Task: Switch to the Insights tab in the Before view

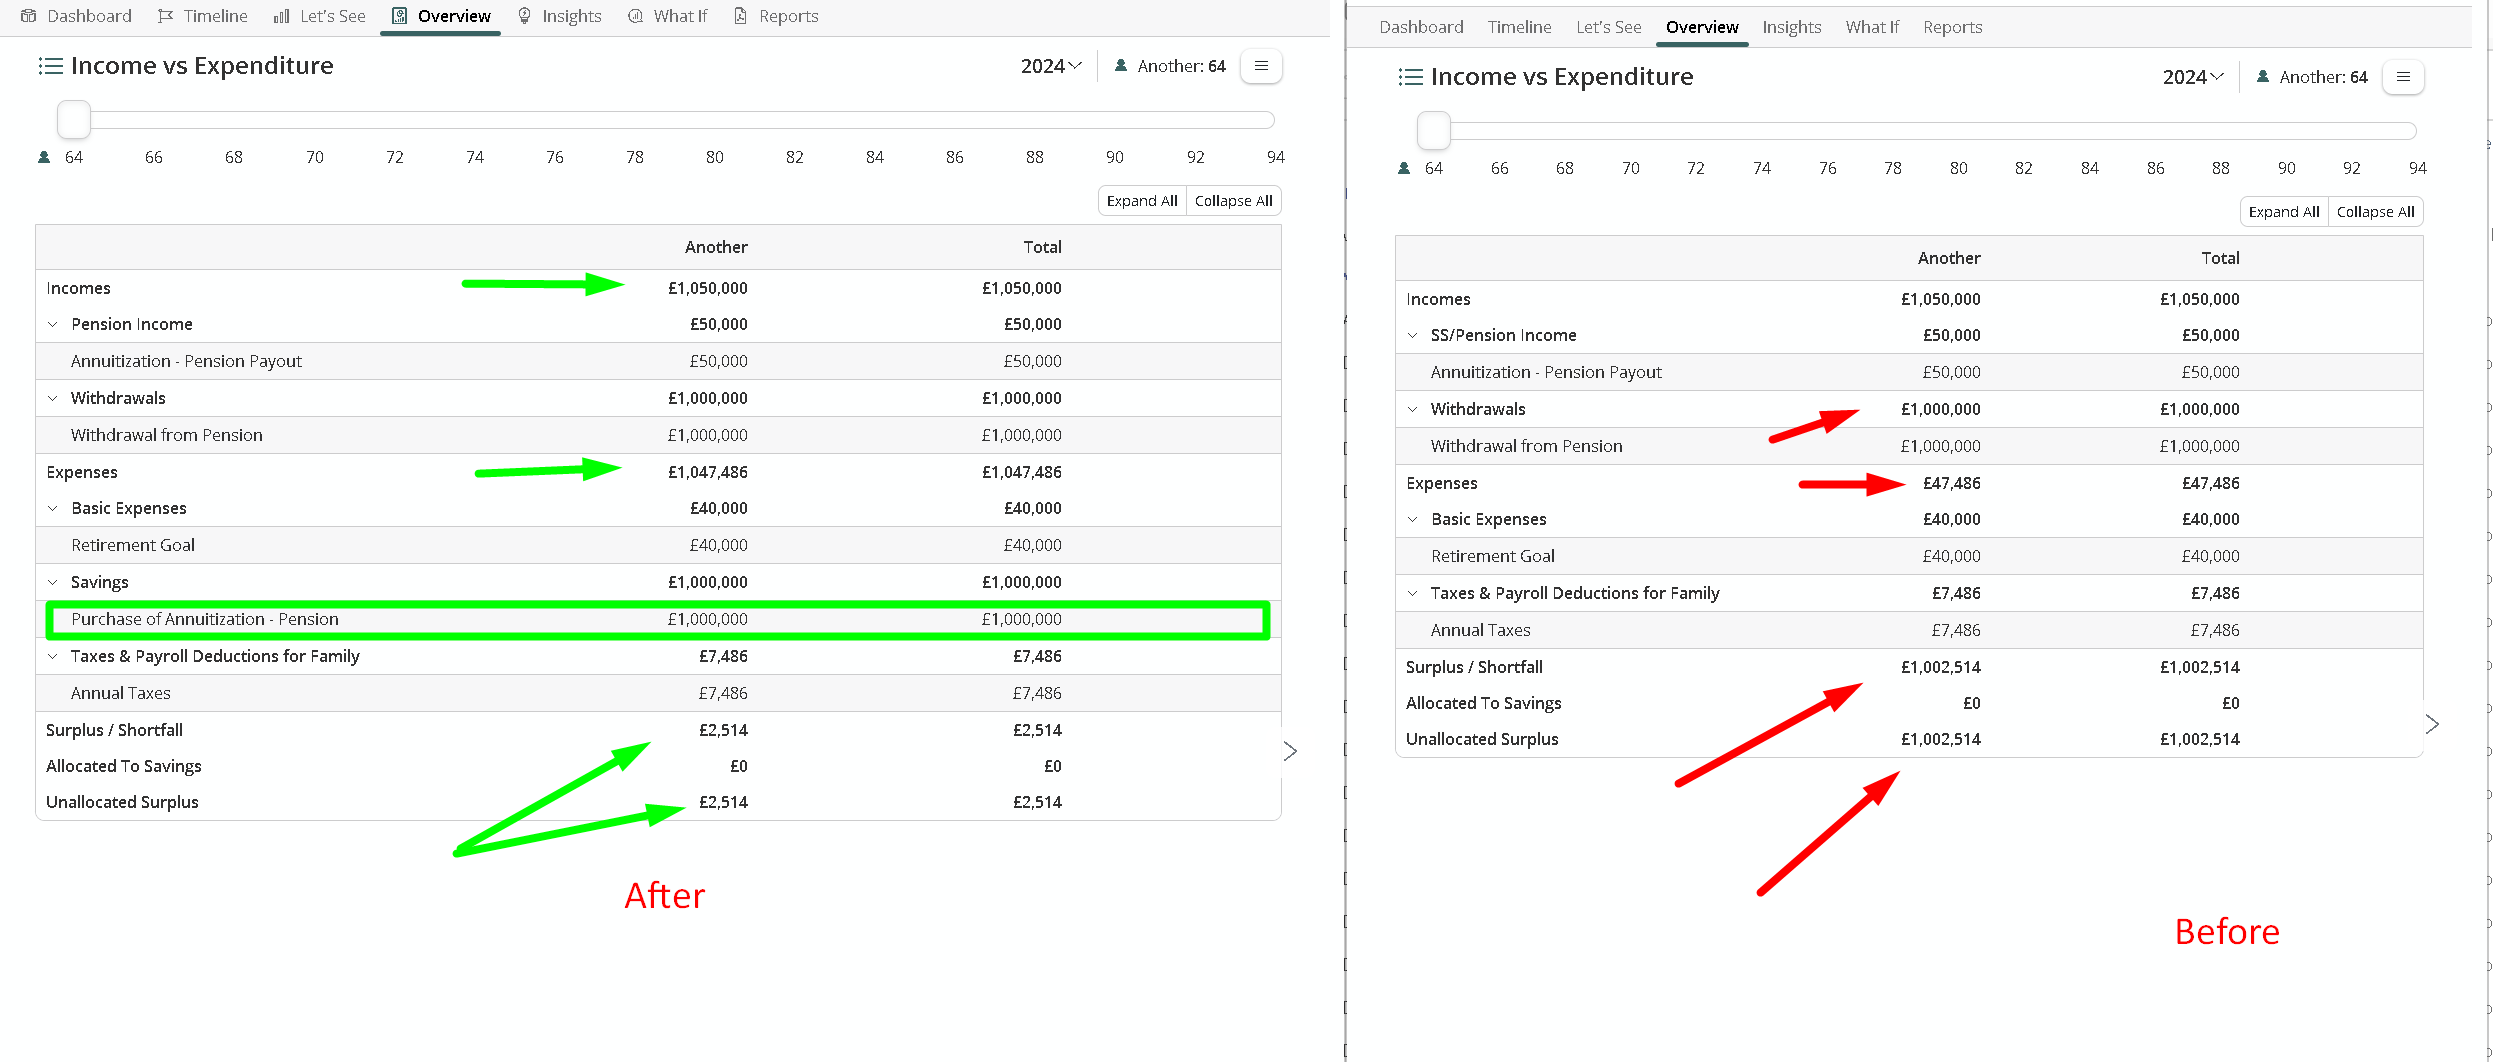Action: pos(1791,27)
